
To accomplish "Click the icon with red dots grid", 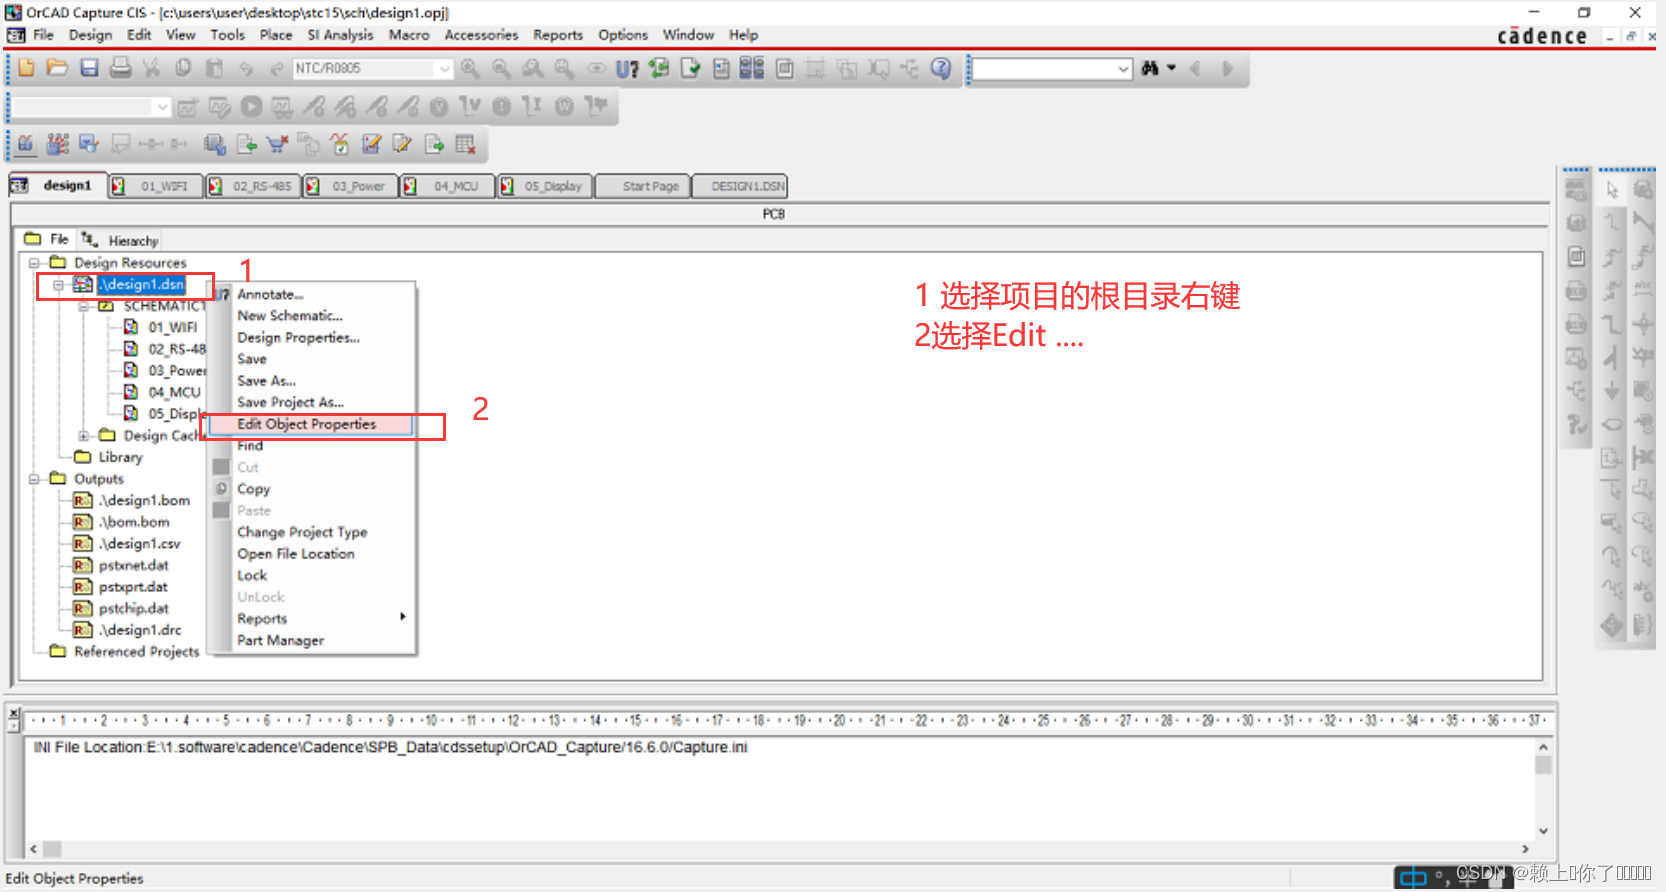I will tap(58, 144).
